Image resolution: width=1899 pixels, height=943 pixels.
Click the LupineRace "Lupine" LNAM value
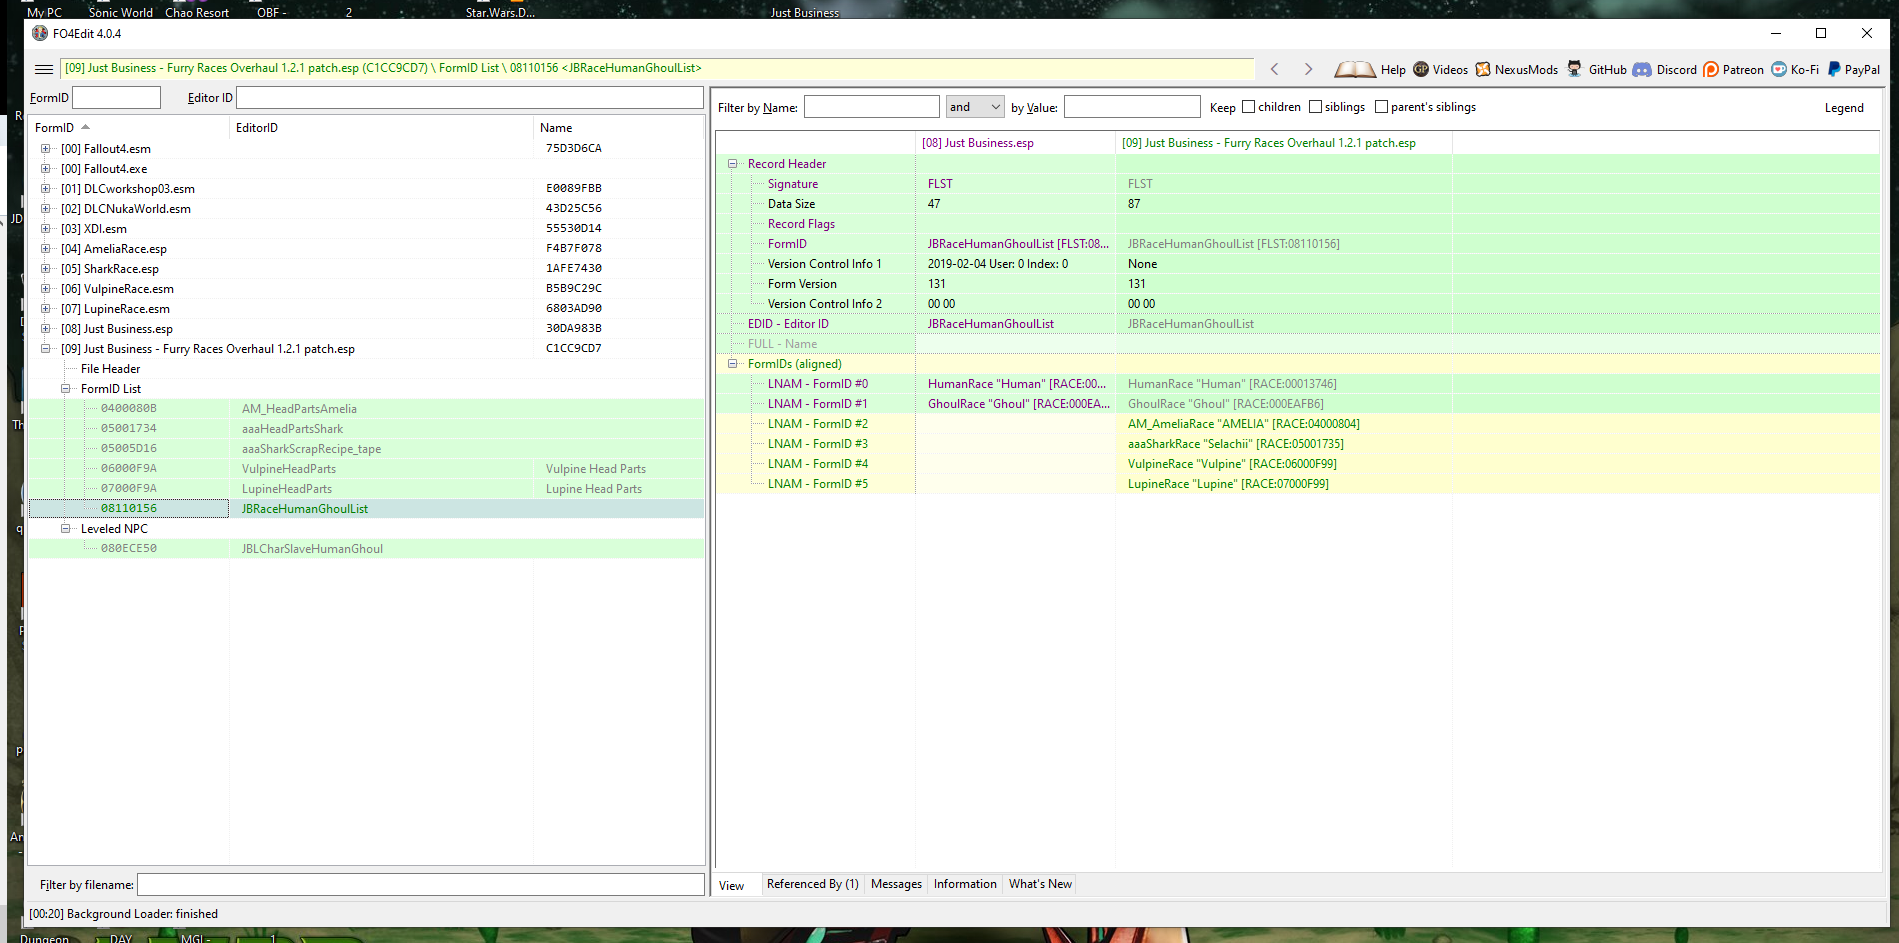(1228, 484)
